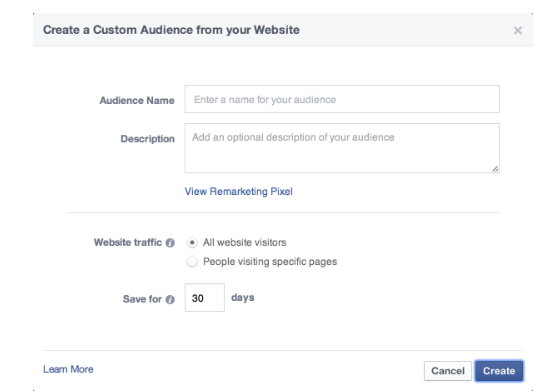Click the Save for days field

pos(204,298)
